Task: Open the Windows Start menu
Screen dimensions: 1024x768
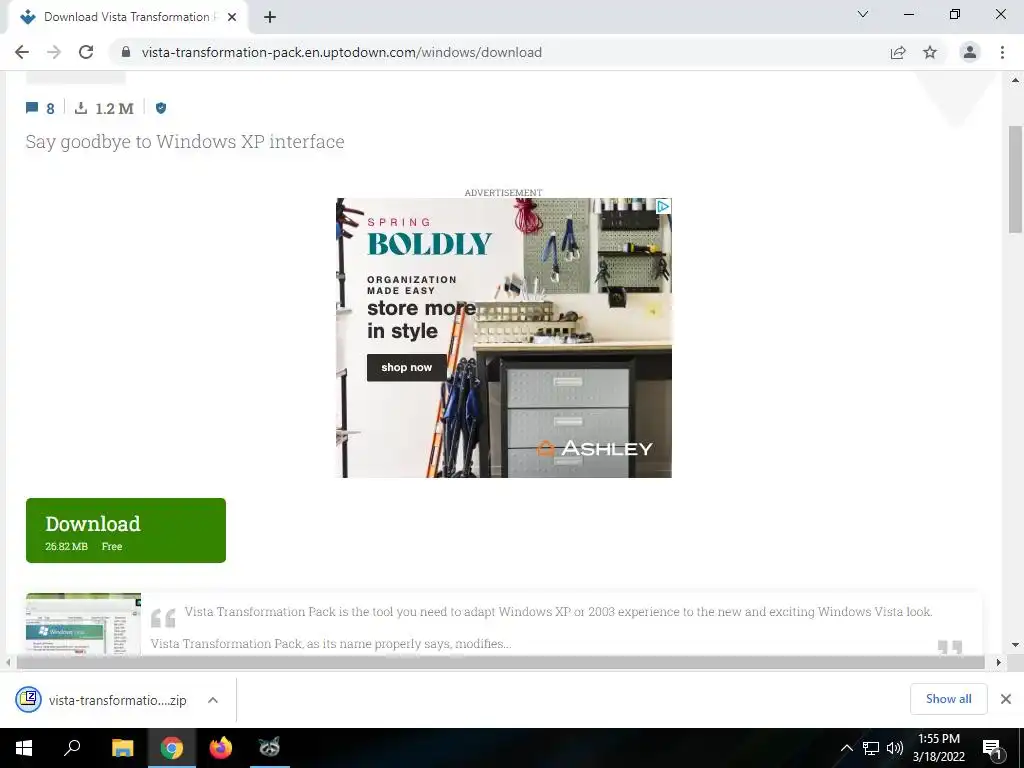Action: [x=24, y=748]
